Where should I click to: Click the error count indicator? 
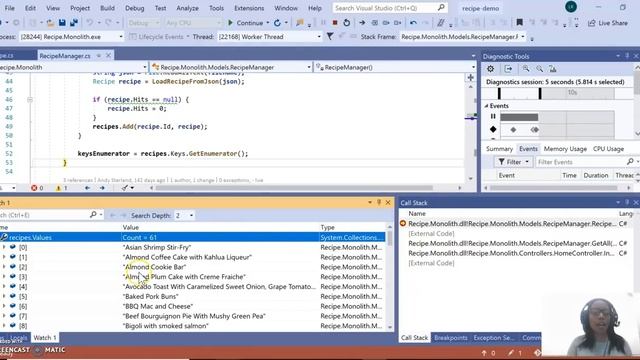[37, 188]
